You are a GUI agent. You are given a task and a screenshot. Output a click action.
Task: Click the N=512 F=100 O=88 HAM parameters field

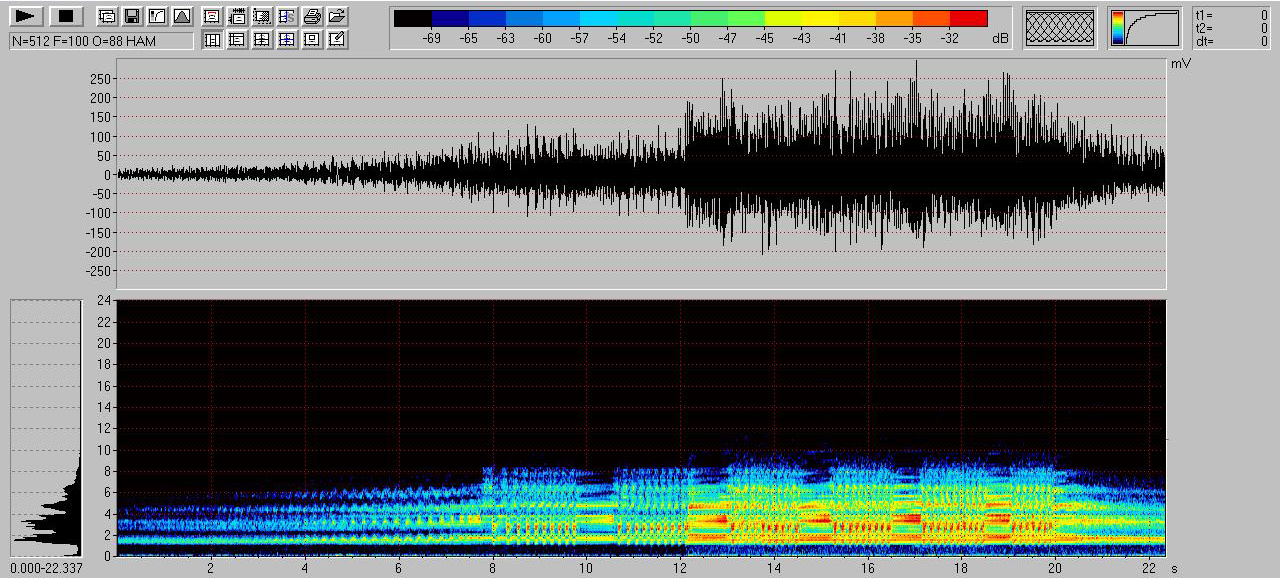[101, 41]
